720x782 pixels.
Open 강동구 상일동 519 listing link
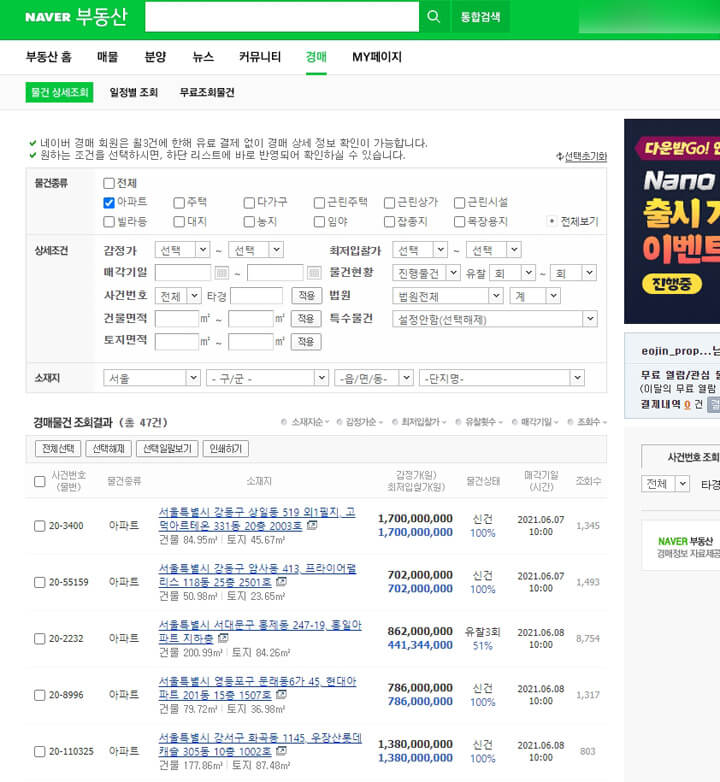(257, 519)
